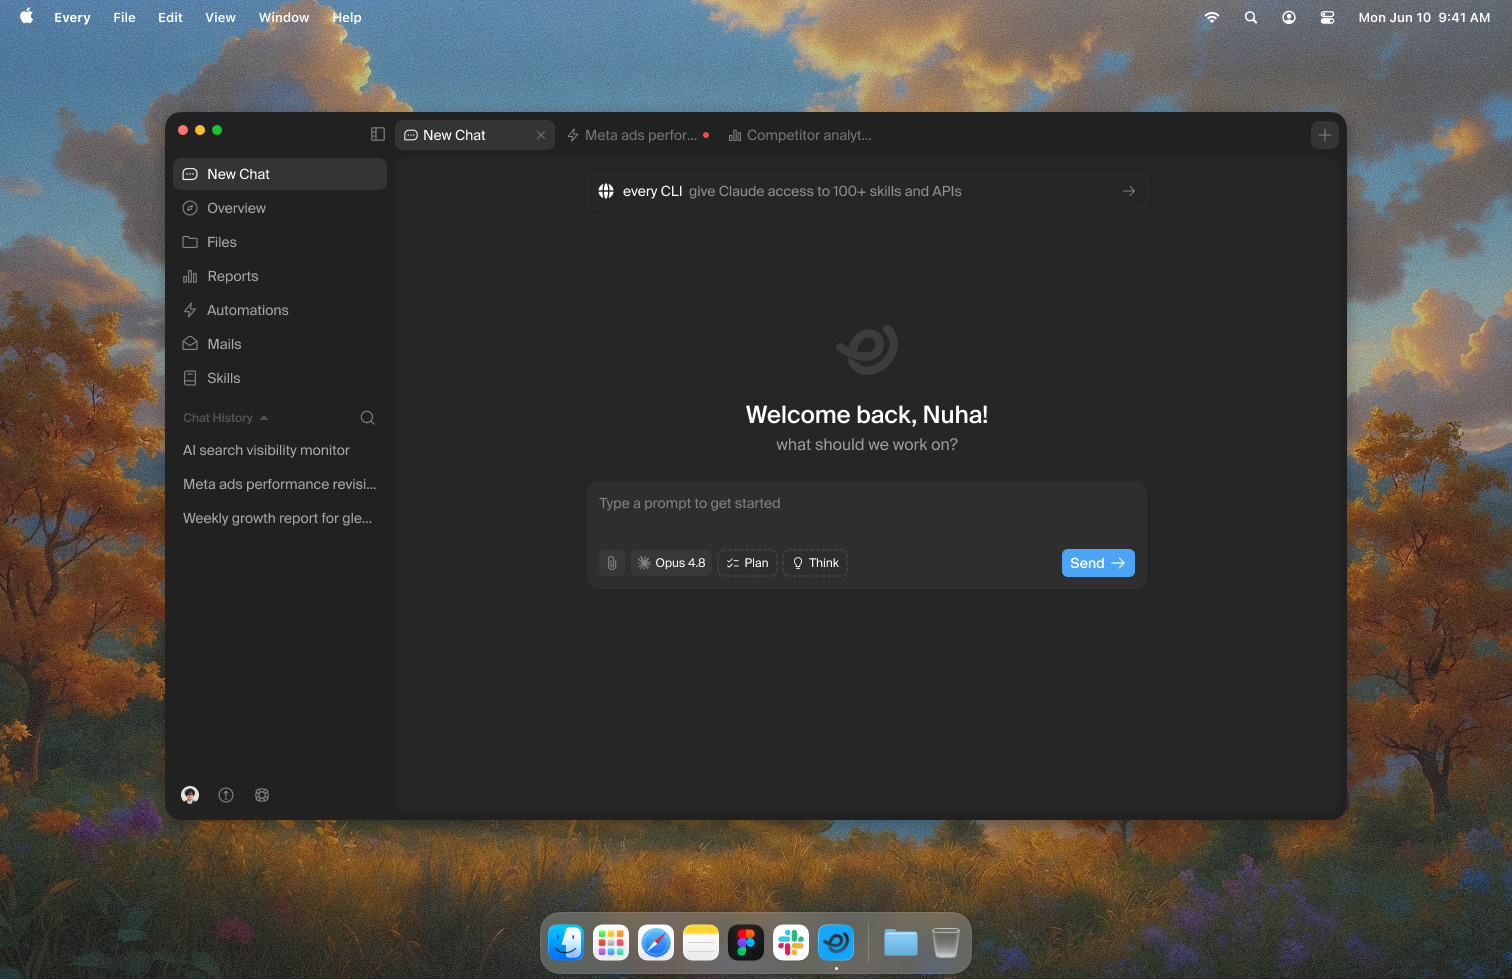Toggle Plan mode

[x=747, y=563]
